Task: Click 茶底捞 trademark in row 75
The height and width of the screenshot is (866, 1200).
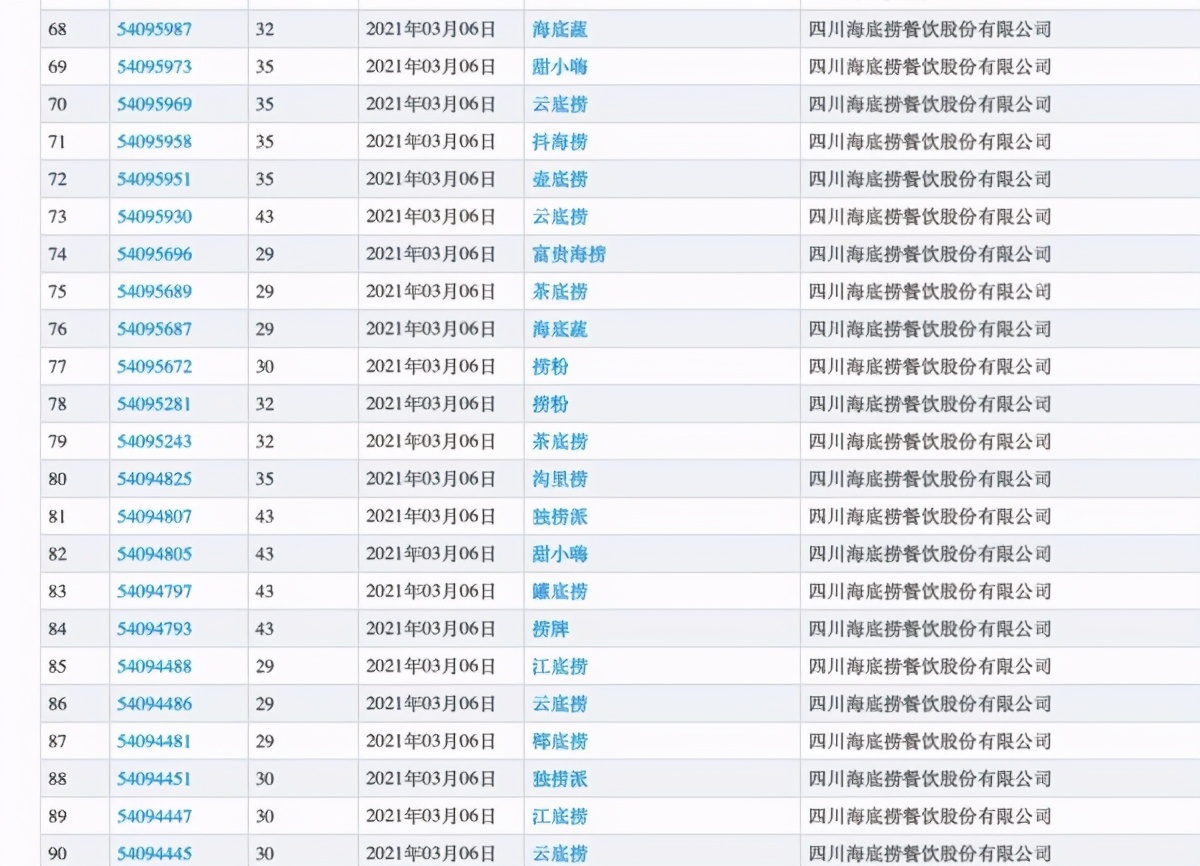Action: coord(560,292)
